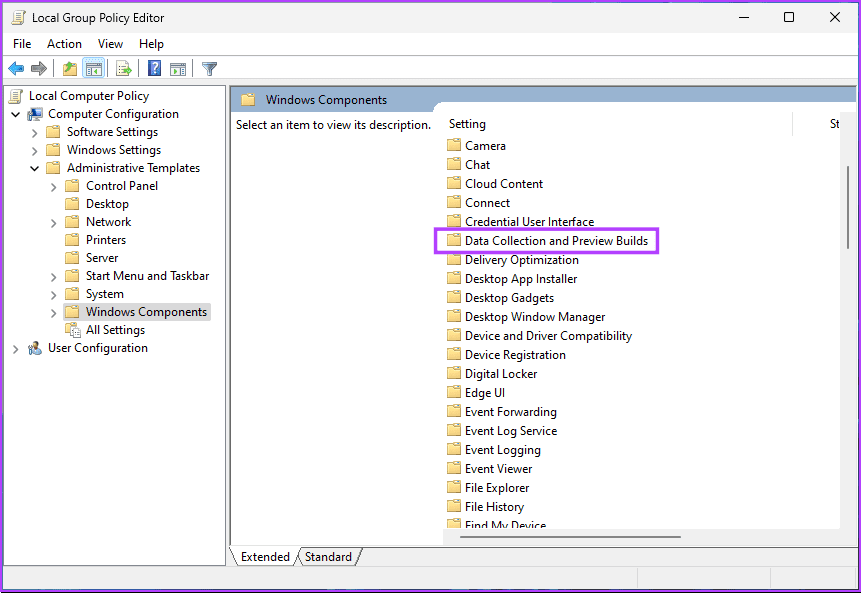Click the Local Computer Policy scroll icon
Viewport: 861px width, 593px height.
coord(16,96)
